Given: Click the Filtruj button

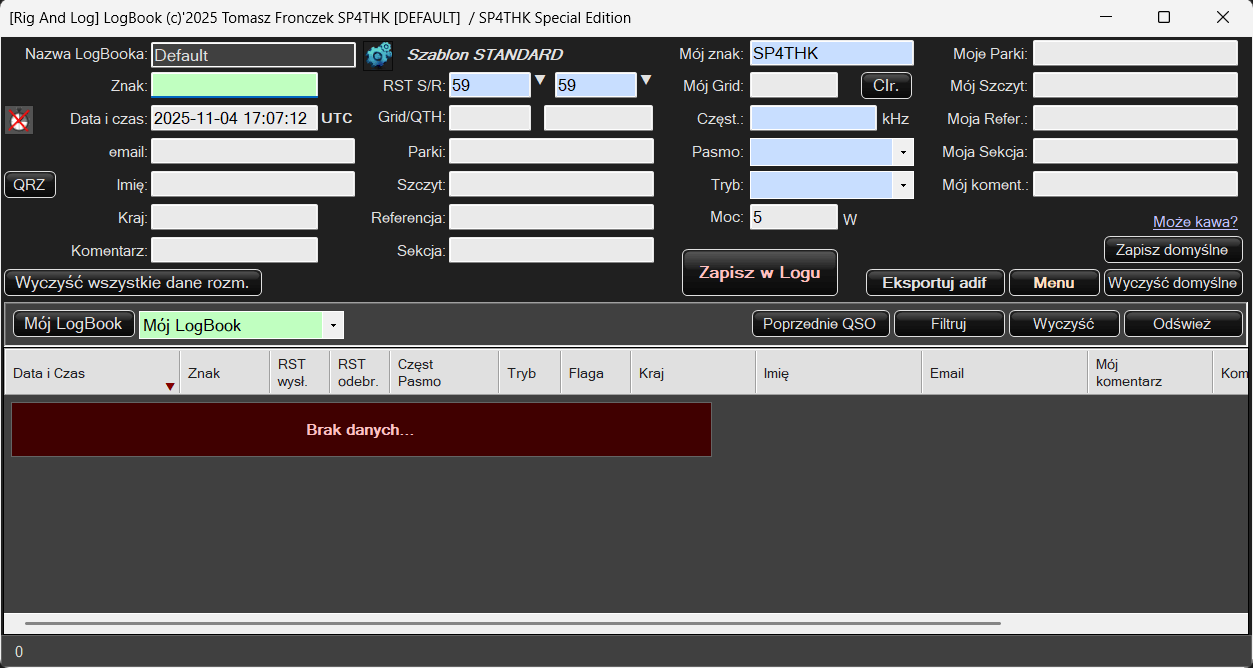Looking at the screenshot, I should click(948, 324).
